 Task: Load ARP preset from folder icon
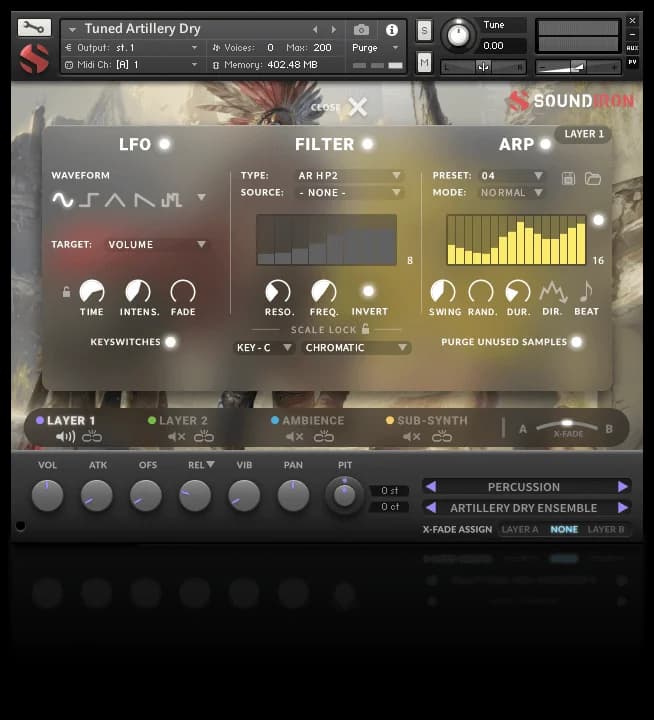[592, 179]
